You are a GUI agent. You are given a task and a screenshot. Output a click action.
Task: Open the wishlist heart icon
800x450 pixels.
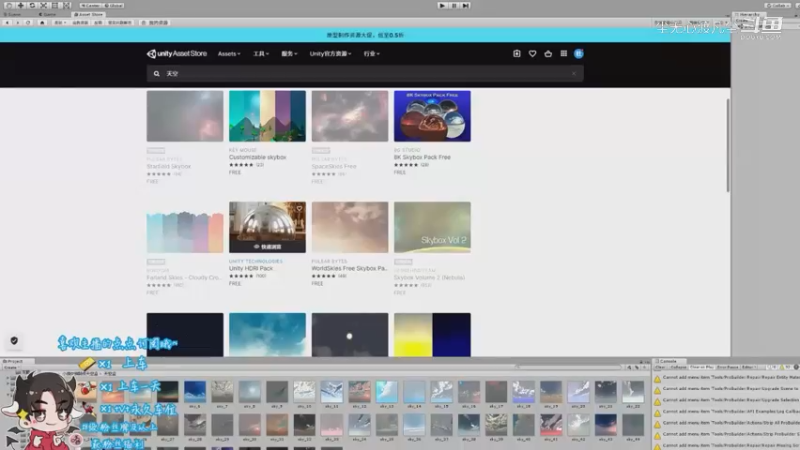tap(532, 54)
